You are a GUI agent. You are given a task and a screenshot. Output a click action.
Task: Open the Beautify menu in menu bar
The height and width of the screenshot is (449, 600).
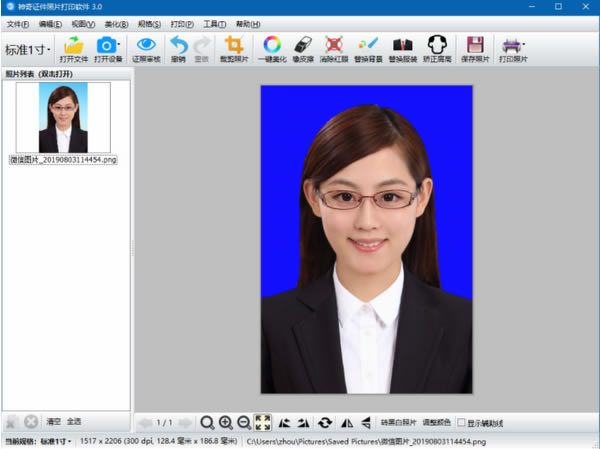point(116,23)
